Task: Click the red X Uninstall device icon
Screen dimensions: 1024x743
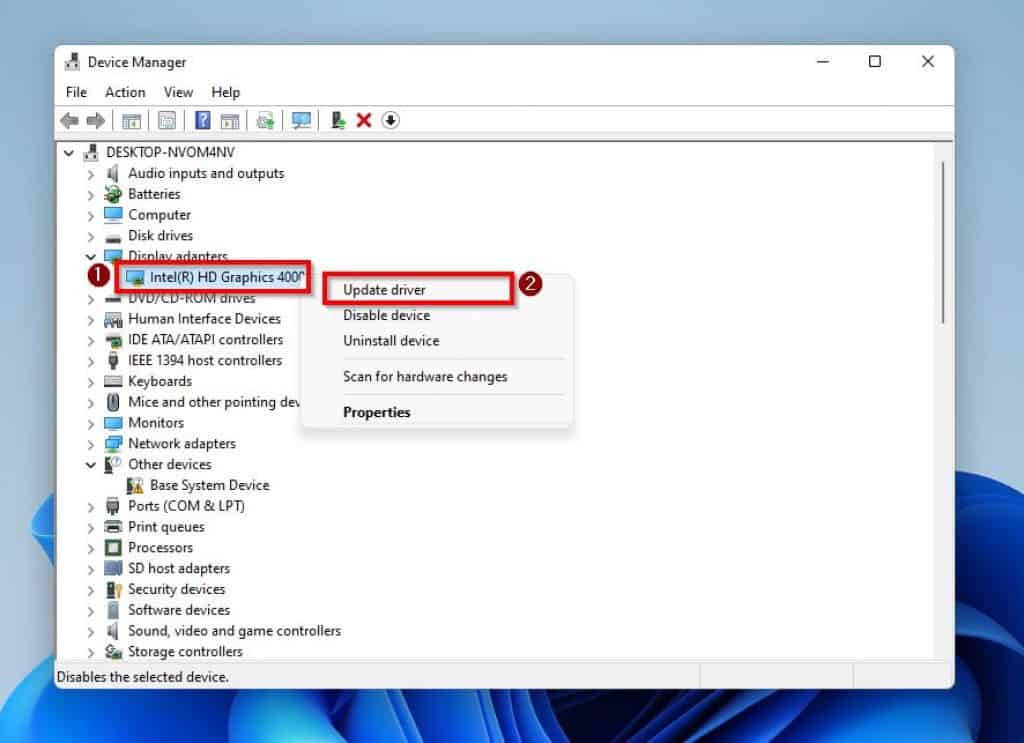Action: tap(364, 120)
